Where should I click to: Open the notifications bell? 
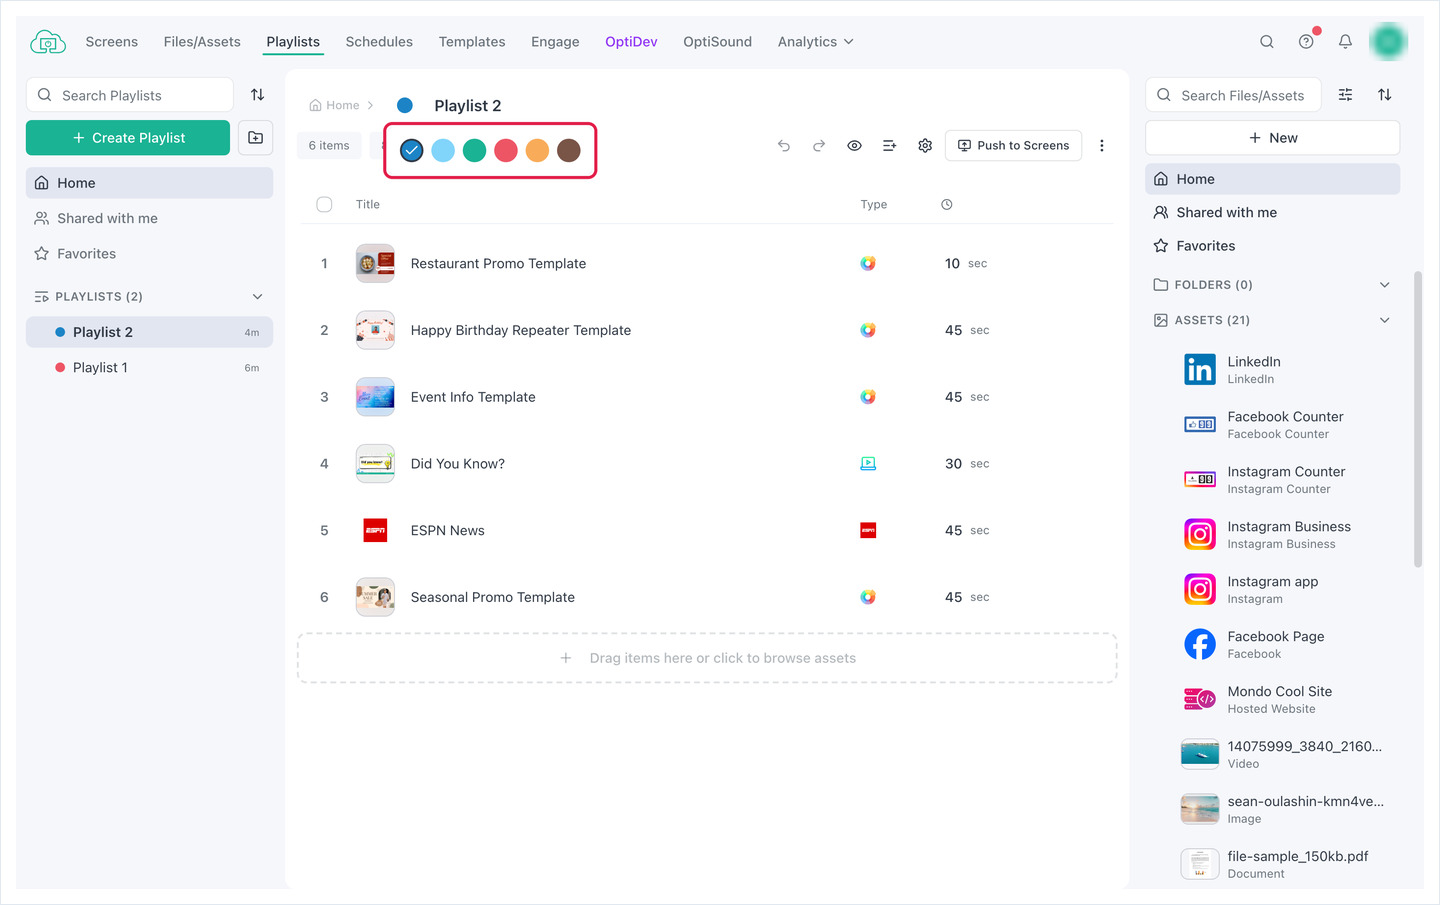pos(1345,42)
